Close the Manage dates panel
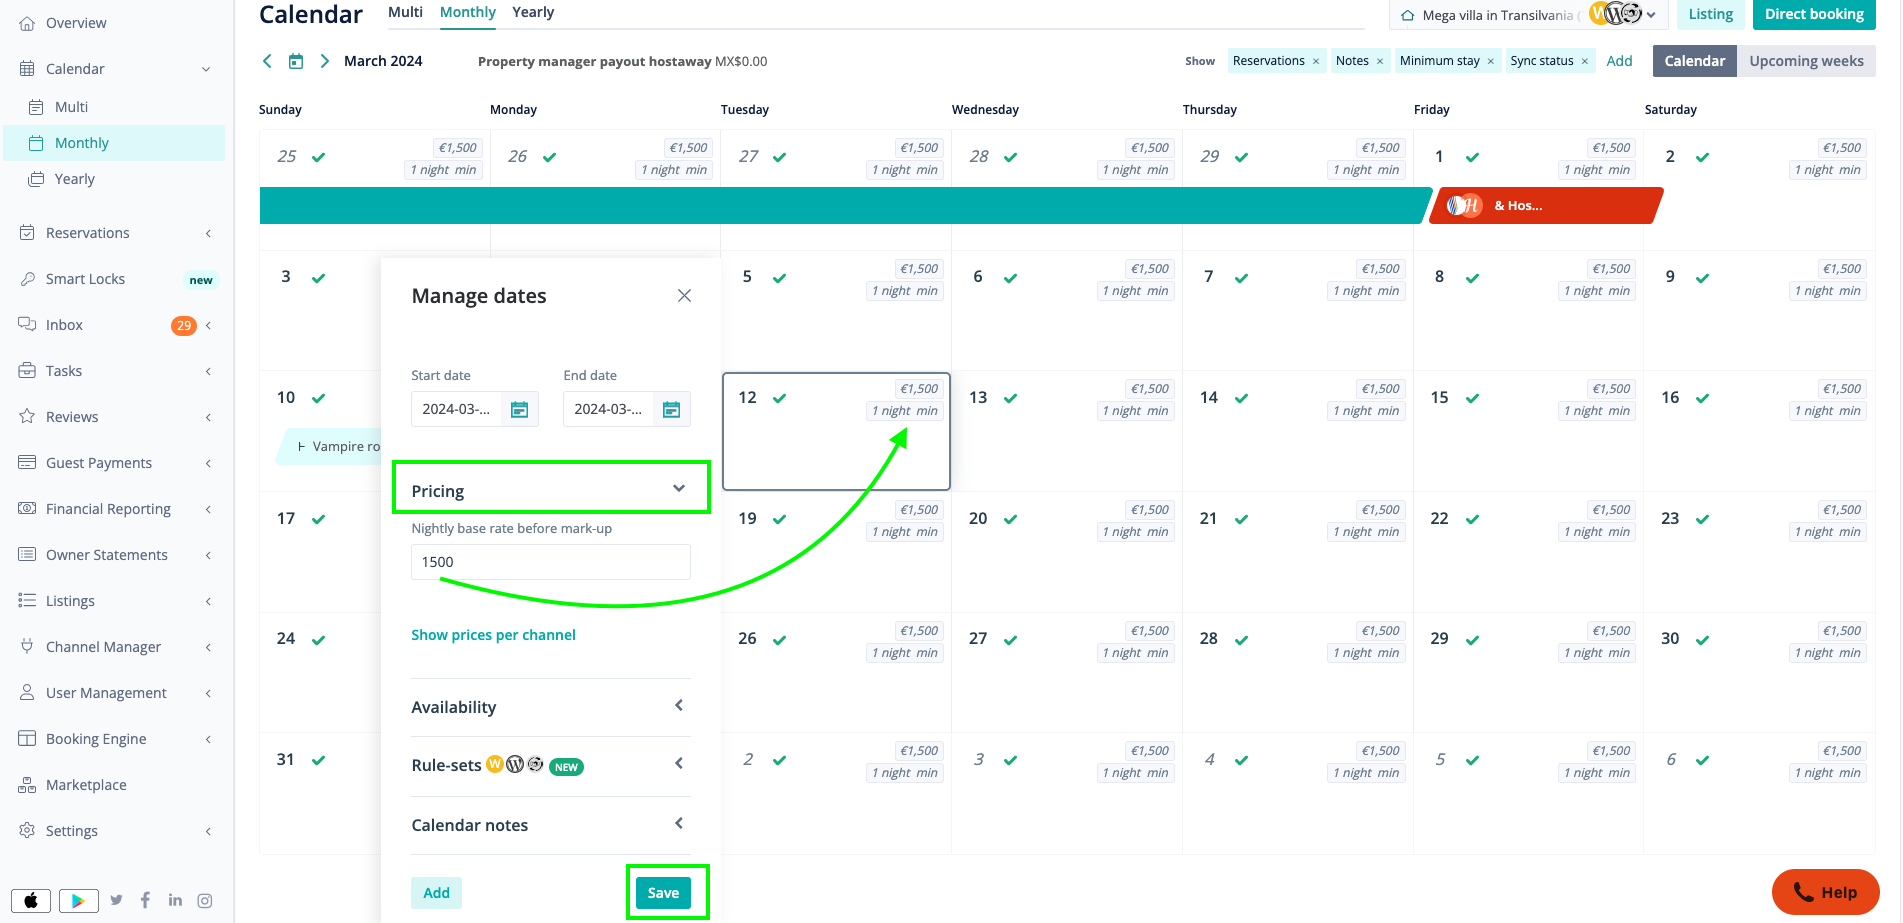The image size is (1903, 923). coord(684,296)
